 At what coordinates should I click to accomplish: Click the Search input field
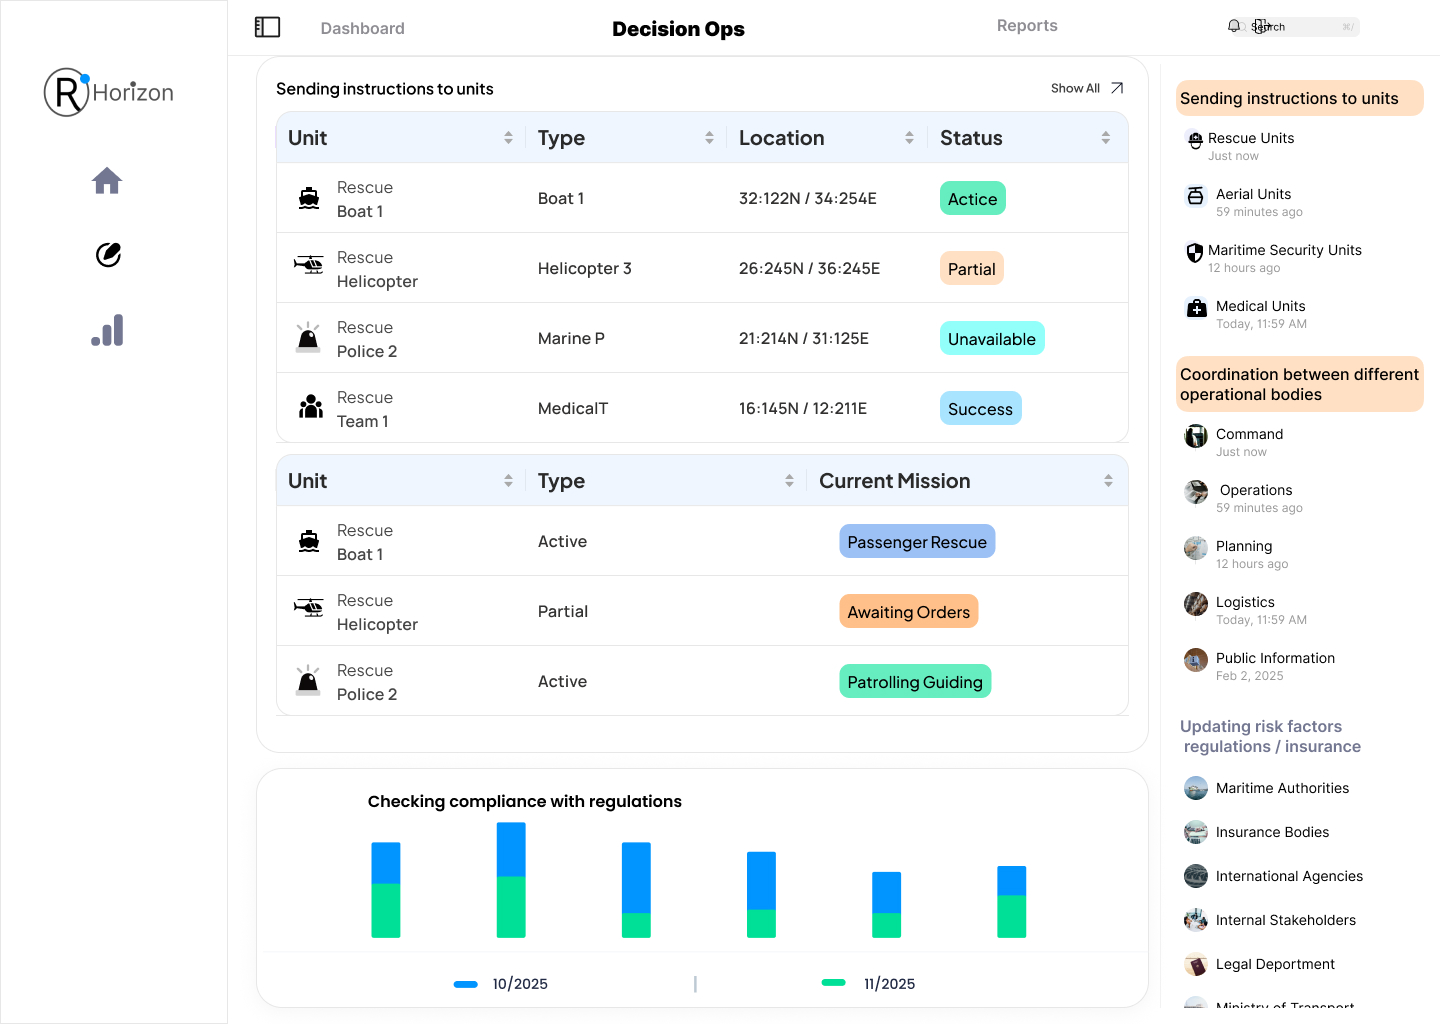(1304, 27)
